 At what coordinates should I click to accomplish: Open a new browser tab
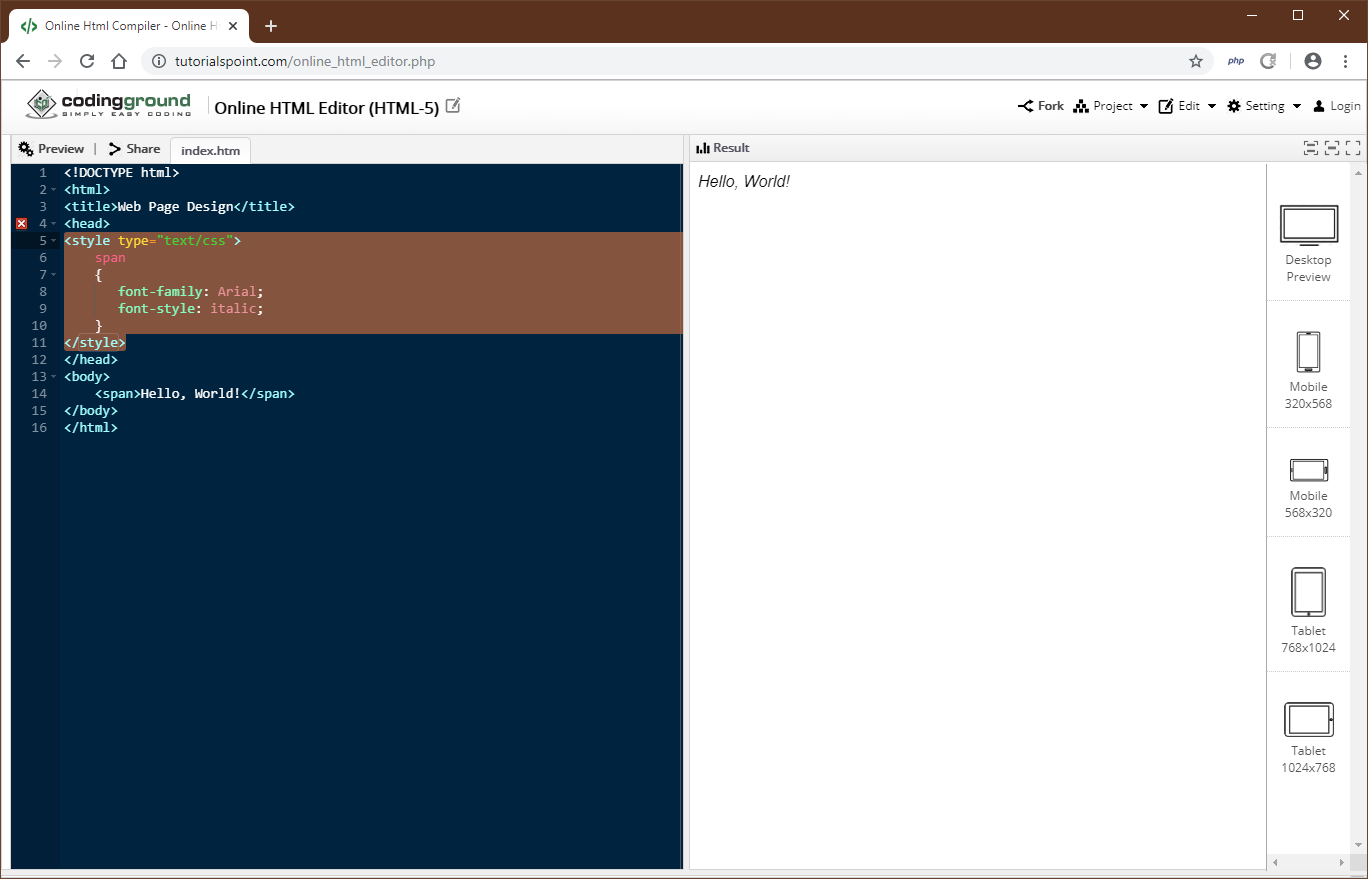pos(270,26)
